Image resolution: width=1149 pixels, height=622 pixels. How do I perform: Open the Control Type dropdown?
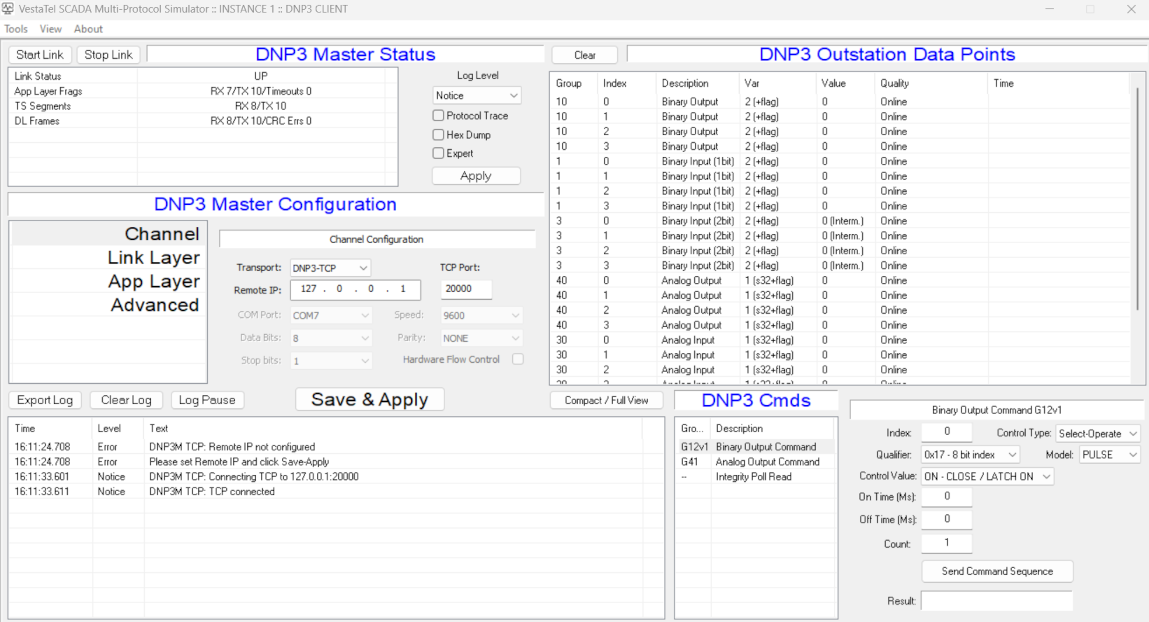coord(1097,434)
